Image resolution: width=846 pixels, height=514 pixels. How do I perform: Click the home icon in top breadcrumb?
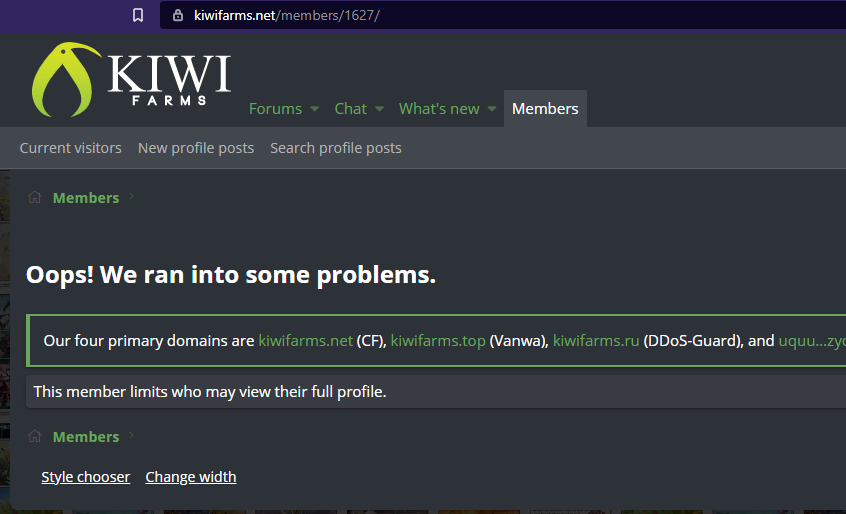(x=35, y=197)
